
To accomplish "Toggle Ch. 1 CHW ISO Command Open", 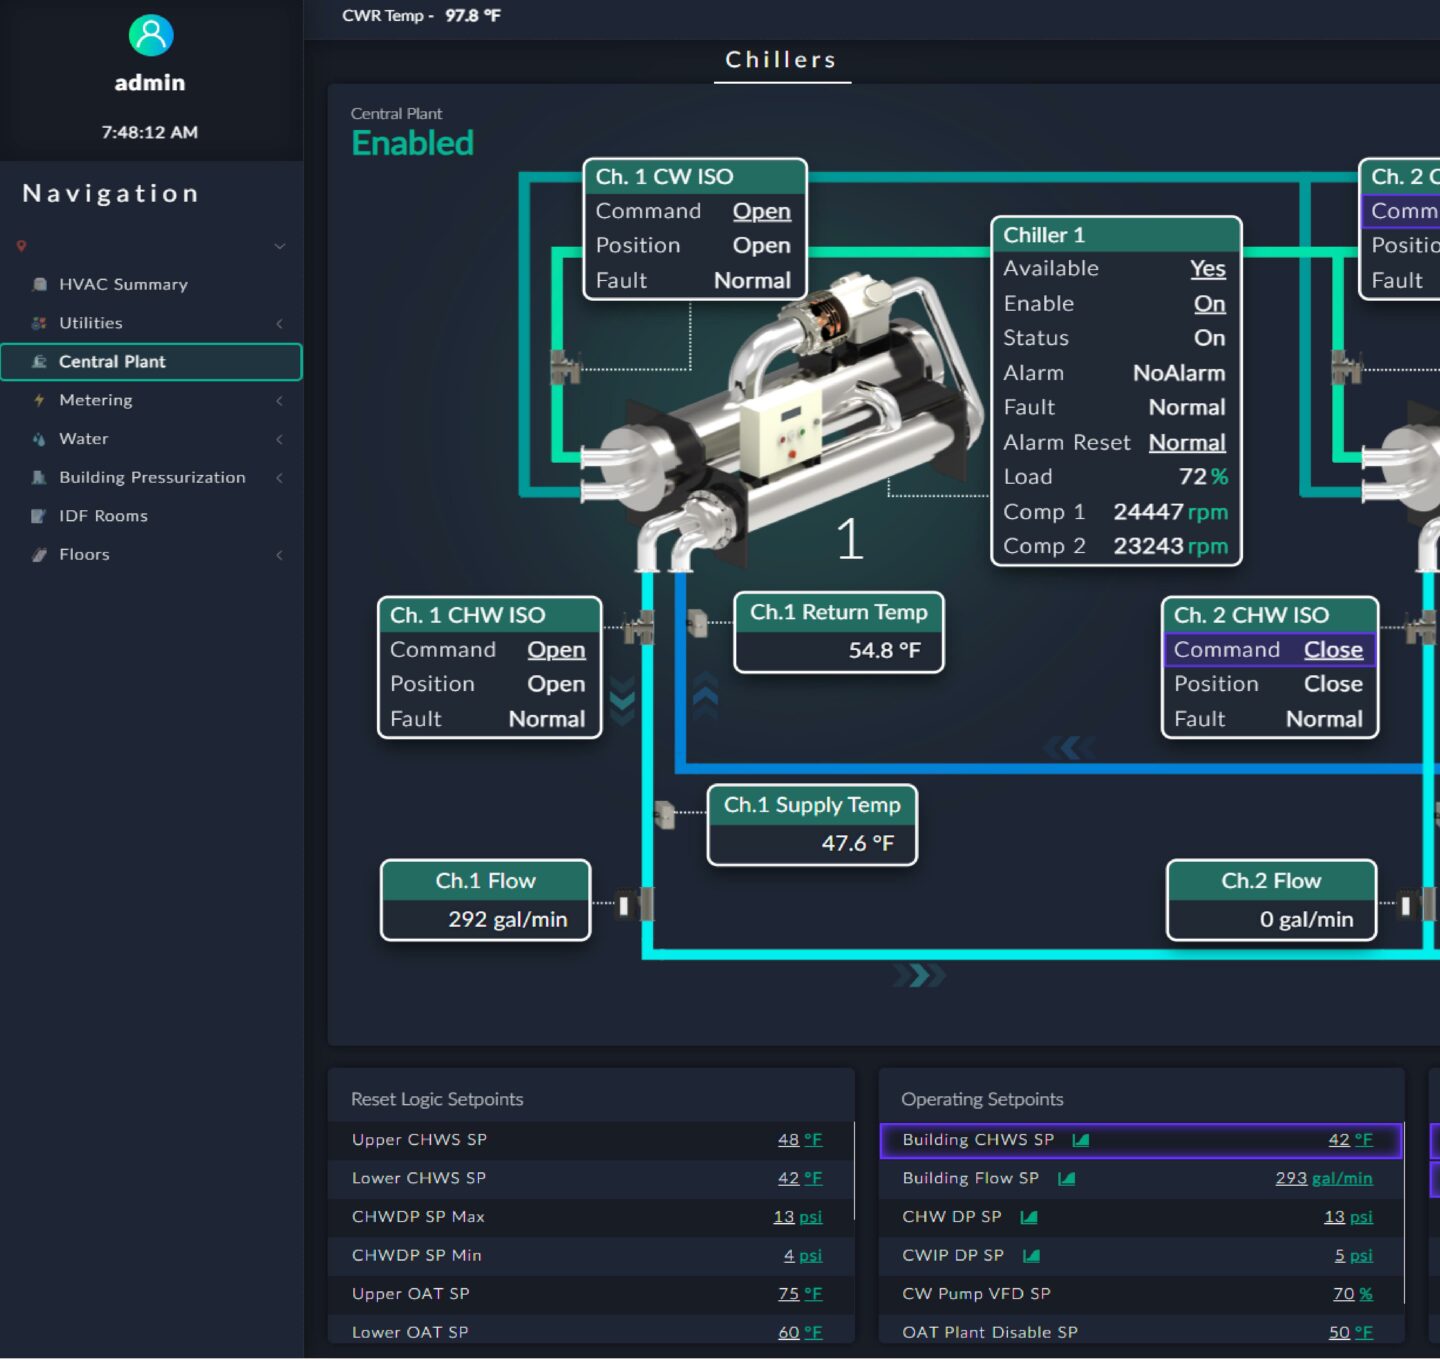I will (556, 650).
